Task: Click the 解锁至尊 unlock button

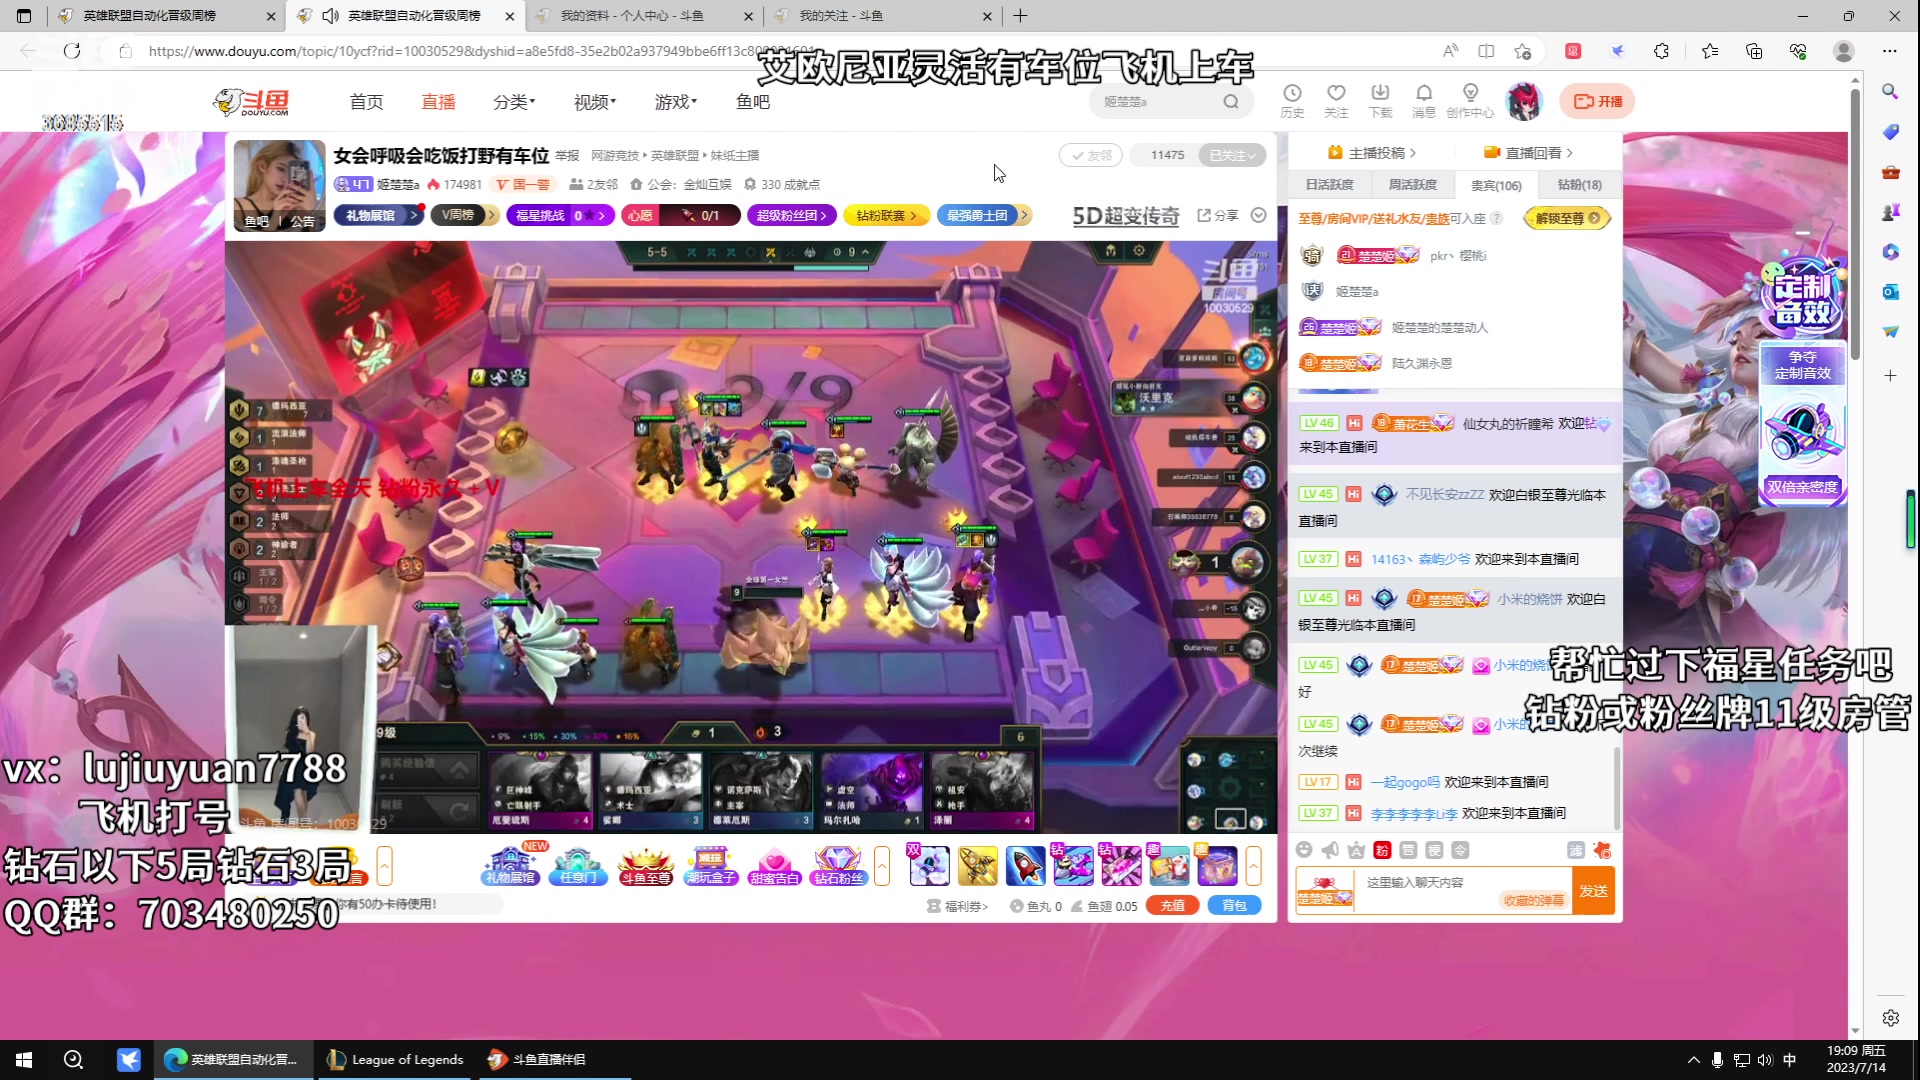Action: (1566, 218)
